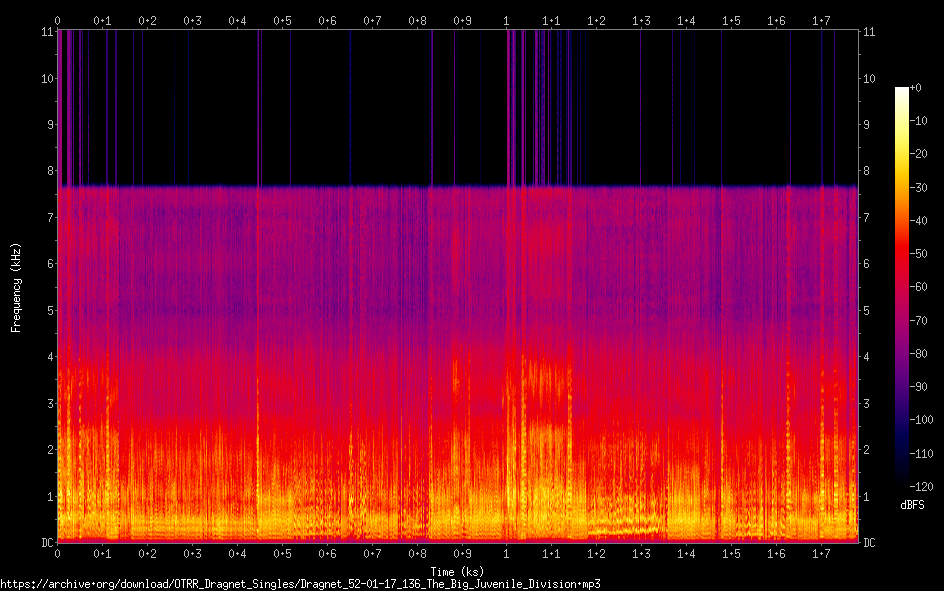Click the 1.7 tick on the bottom time axis
The image size is (944, 591).
(x=822, y=553)
